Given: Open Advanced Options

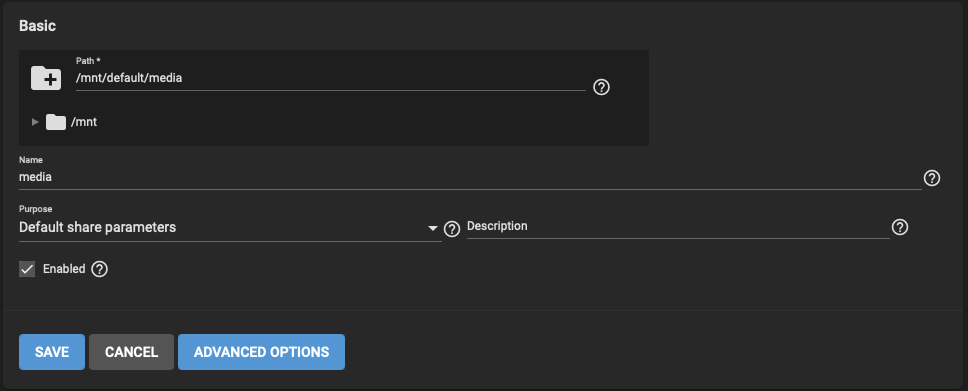Looking at the screenshot, I should tap(261, 352).
